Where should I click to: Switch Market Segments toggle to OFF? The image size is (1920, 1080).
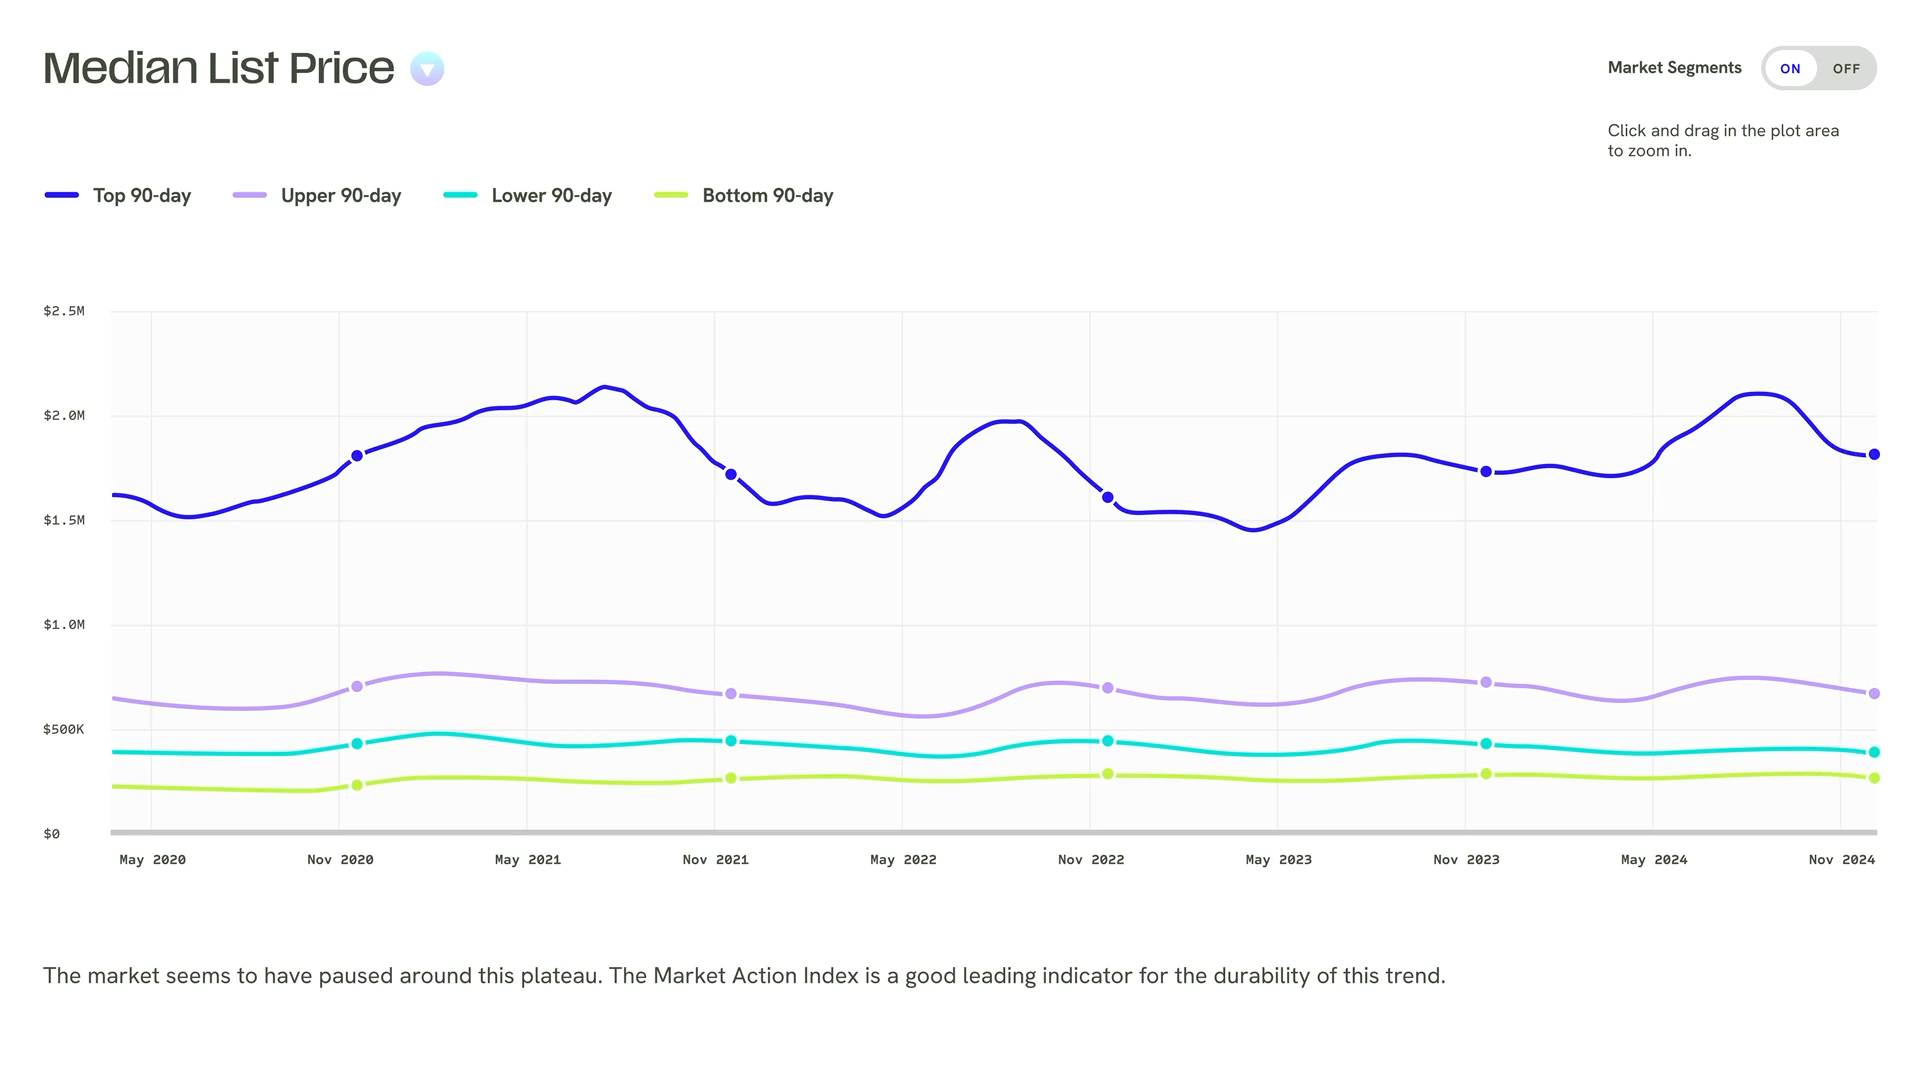tap(1846, 69)
